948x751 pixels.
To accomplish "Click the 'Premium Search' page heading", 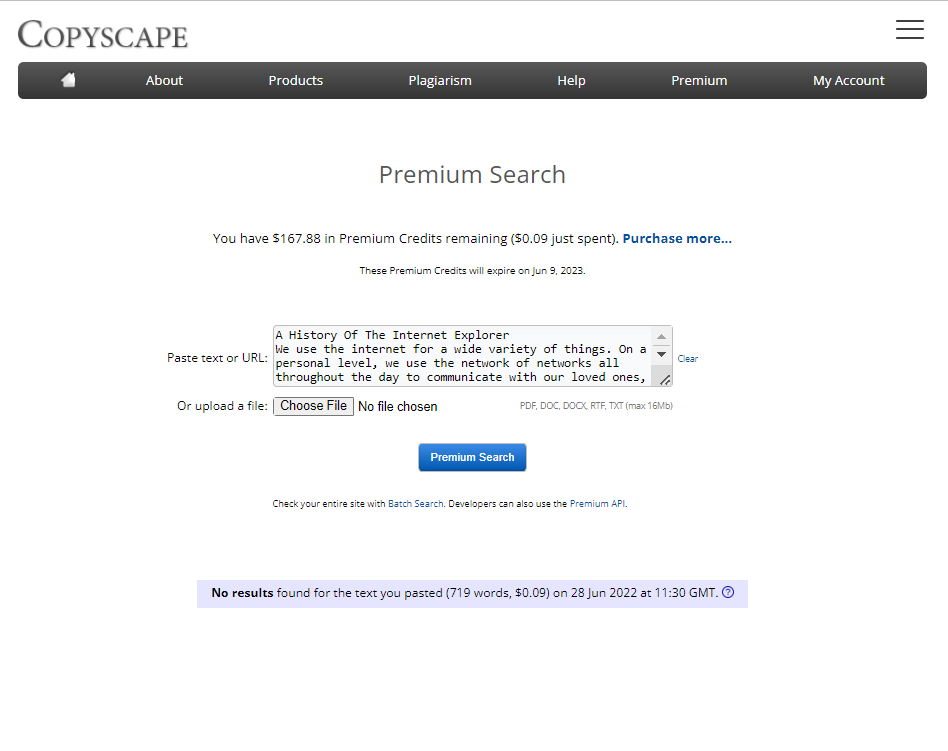I will [472, 175].
